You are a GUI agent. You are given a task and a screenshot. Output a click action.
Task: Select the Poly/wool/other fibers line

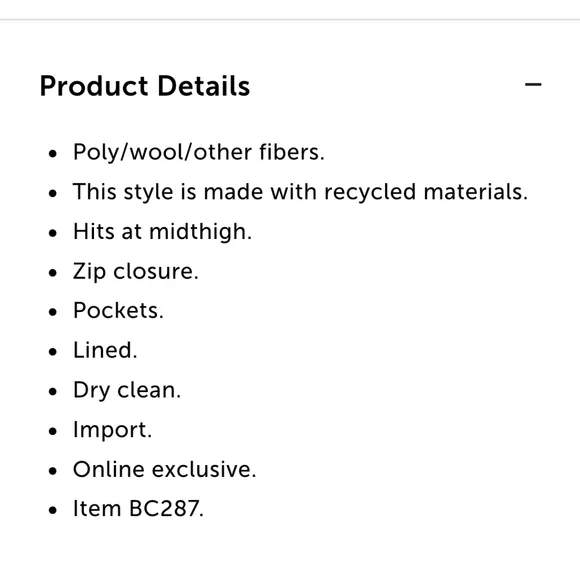[199, 152]
